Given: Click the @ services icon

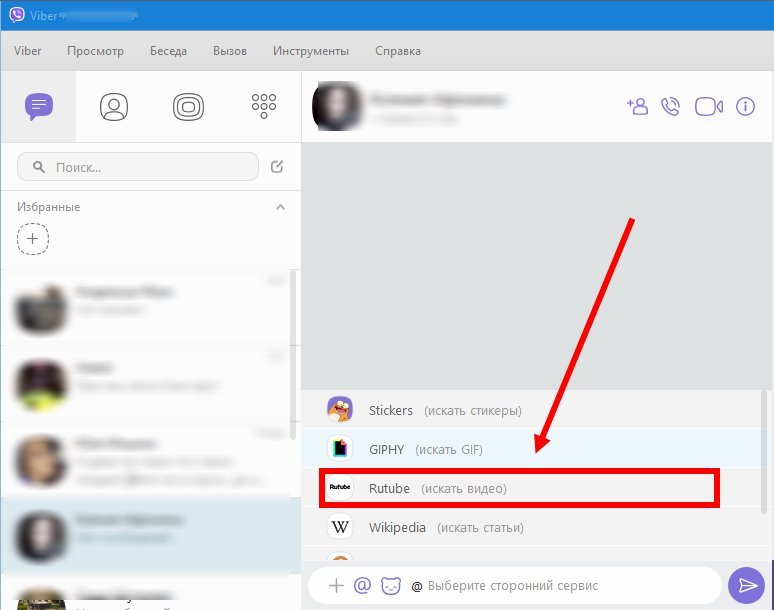Looking at the screenshot, I should coord(363,586).
